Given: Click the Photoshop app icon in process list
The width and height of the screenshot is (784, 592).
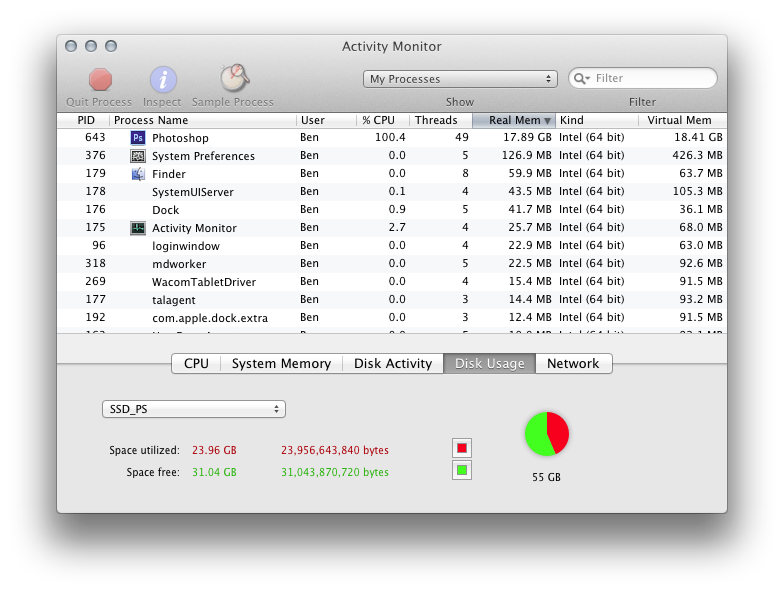Looking at the screenshot, I should tap(138, 138).
